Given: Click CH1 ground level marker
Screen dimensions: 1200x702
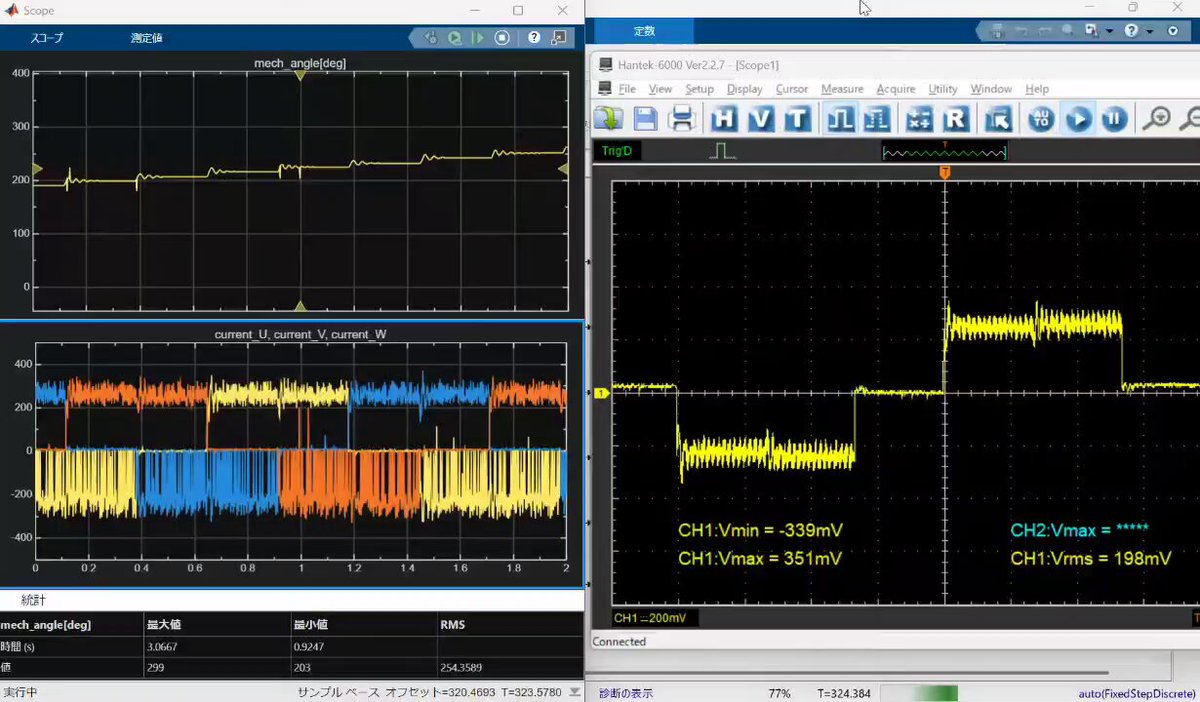Looking at the screenshot, I should tap(602, 394).
